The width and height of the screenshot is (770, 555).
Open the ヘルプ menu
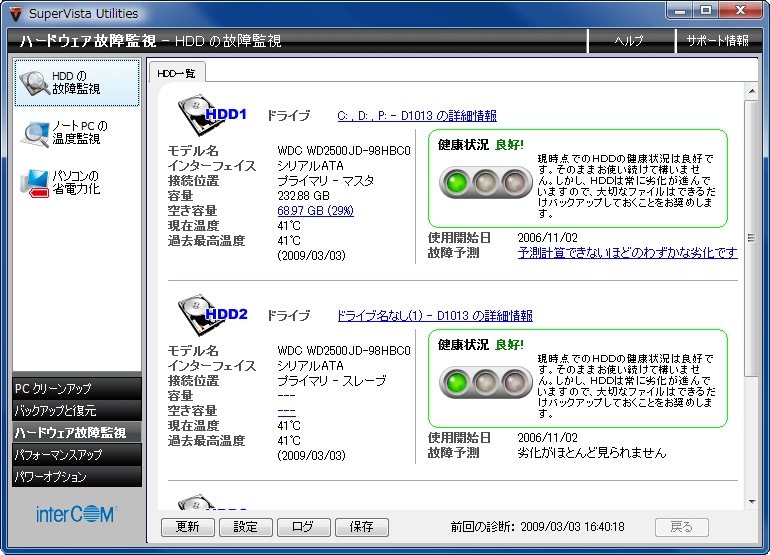[629, 41]
